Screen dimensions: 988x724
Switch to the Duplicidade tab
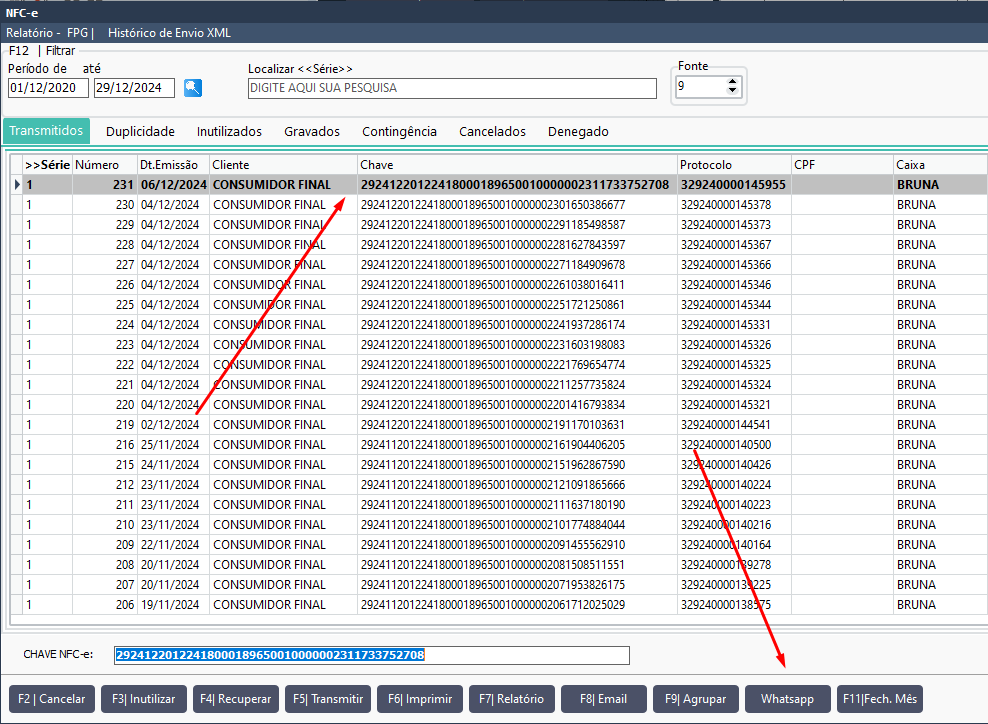click(x=140, y=131)
